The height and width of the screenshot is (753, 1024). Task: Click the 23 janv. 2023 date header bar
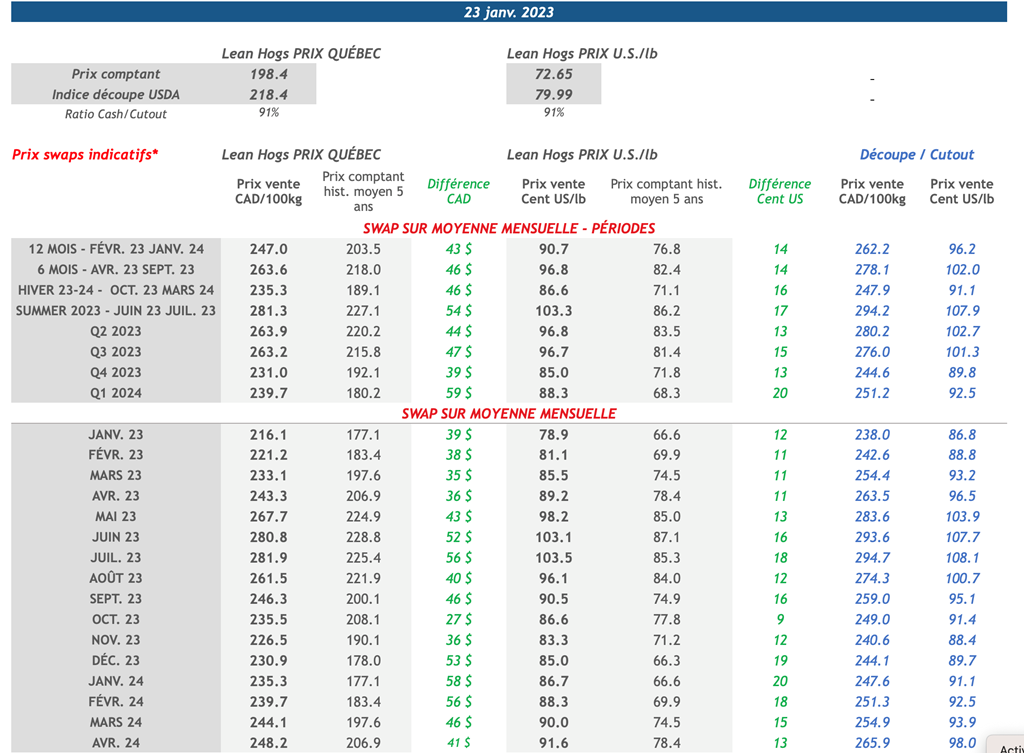[509, 12]
